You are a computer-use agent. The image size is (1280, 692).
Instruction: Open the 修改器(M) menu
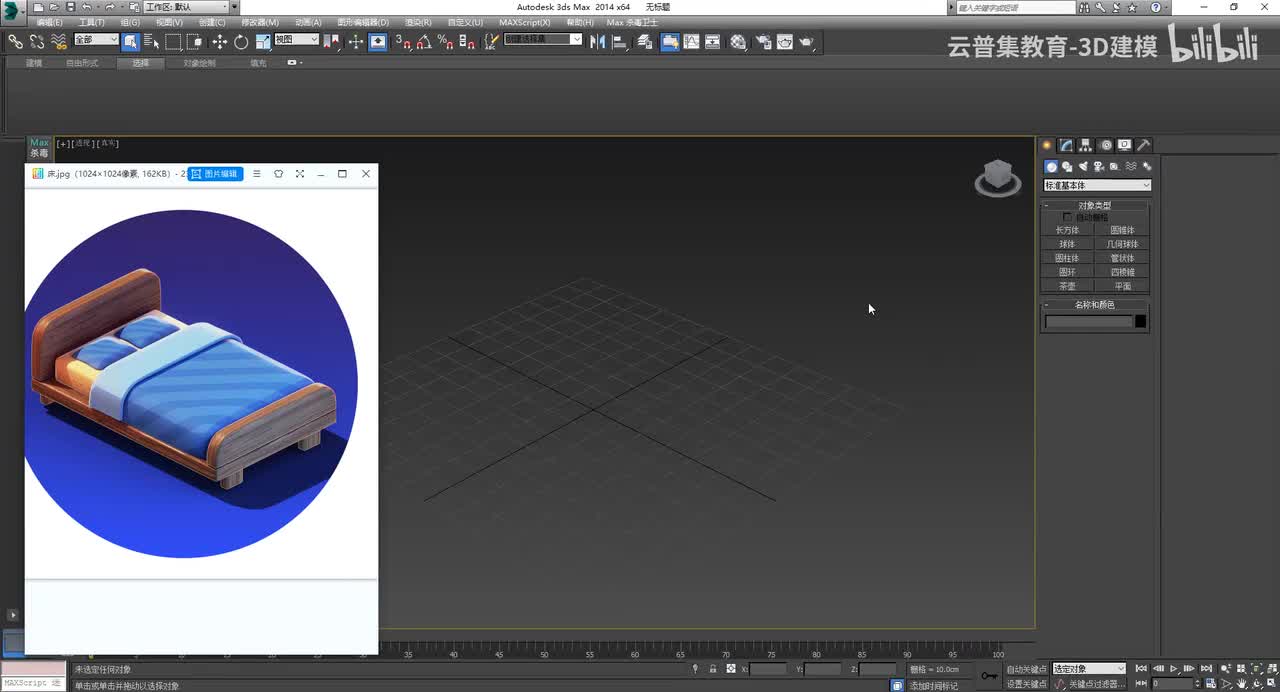point(260,22)
